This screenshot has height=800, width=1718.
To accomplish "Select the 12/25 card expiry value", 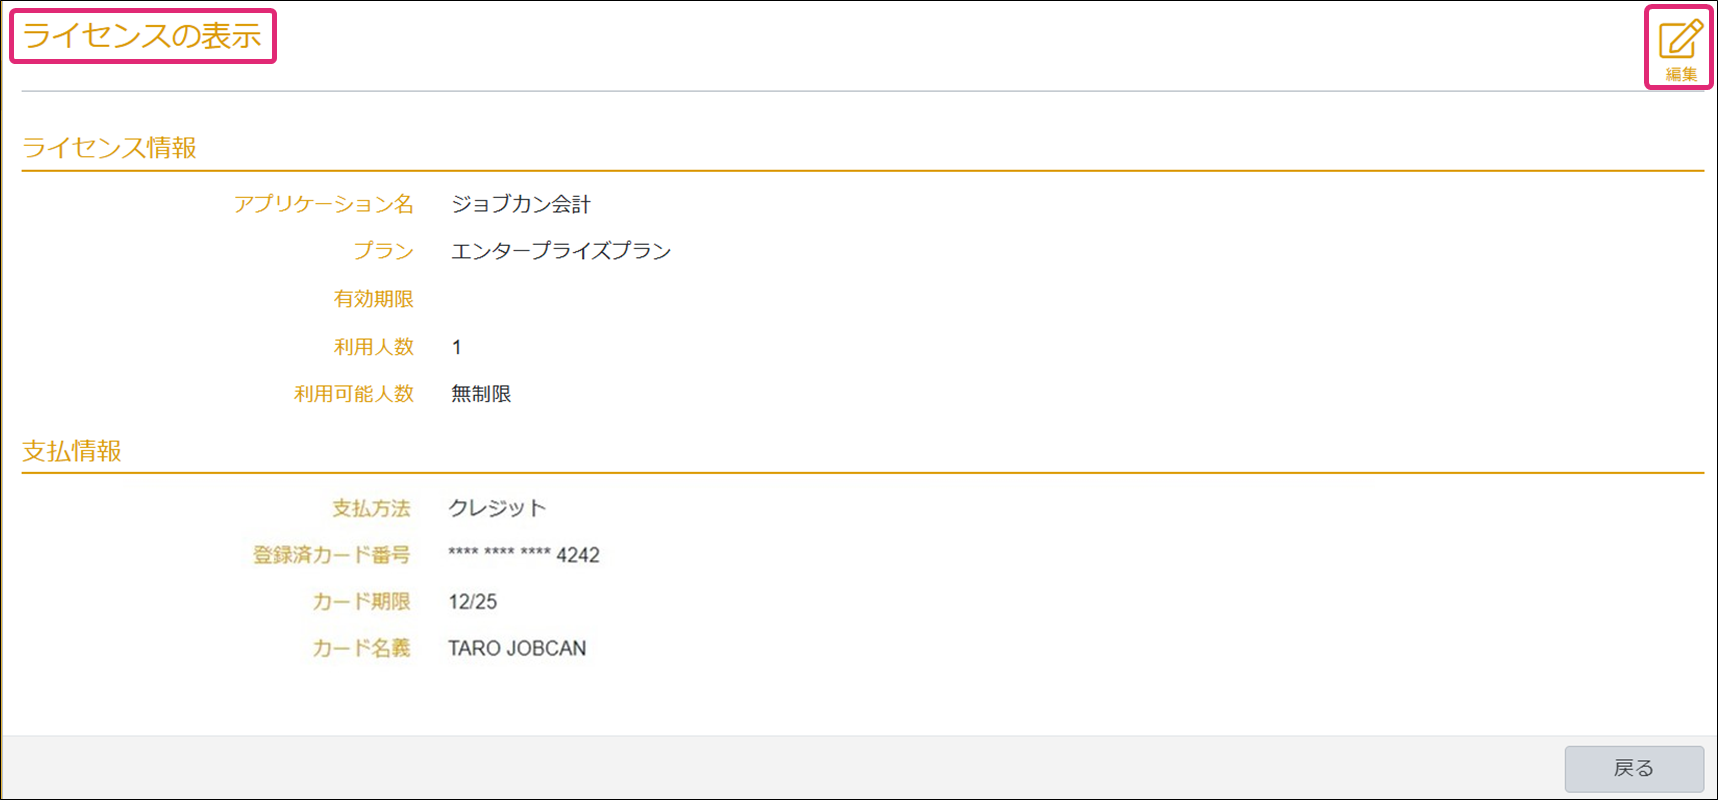I will coord(473,602).
